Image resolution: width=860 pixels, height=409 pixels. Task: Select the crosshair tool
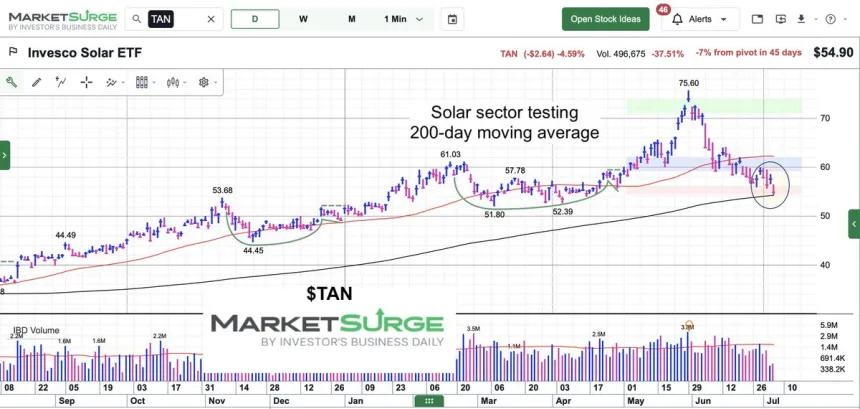click(x=87, y=82)
